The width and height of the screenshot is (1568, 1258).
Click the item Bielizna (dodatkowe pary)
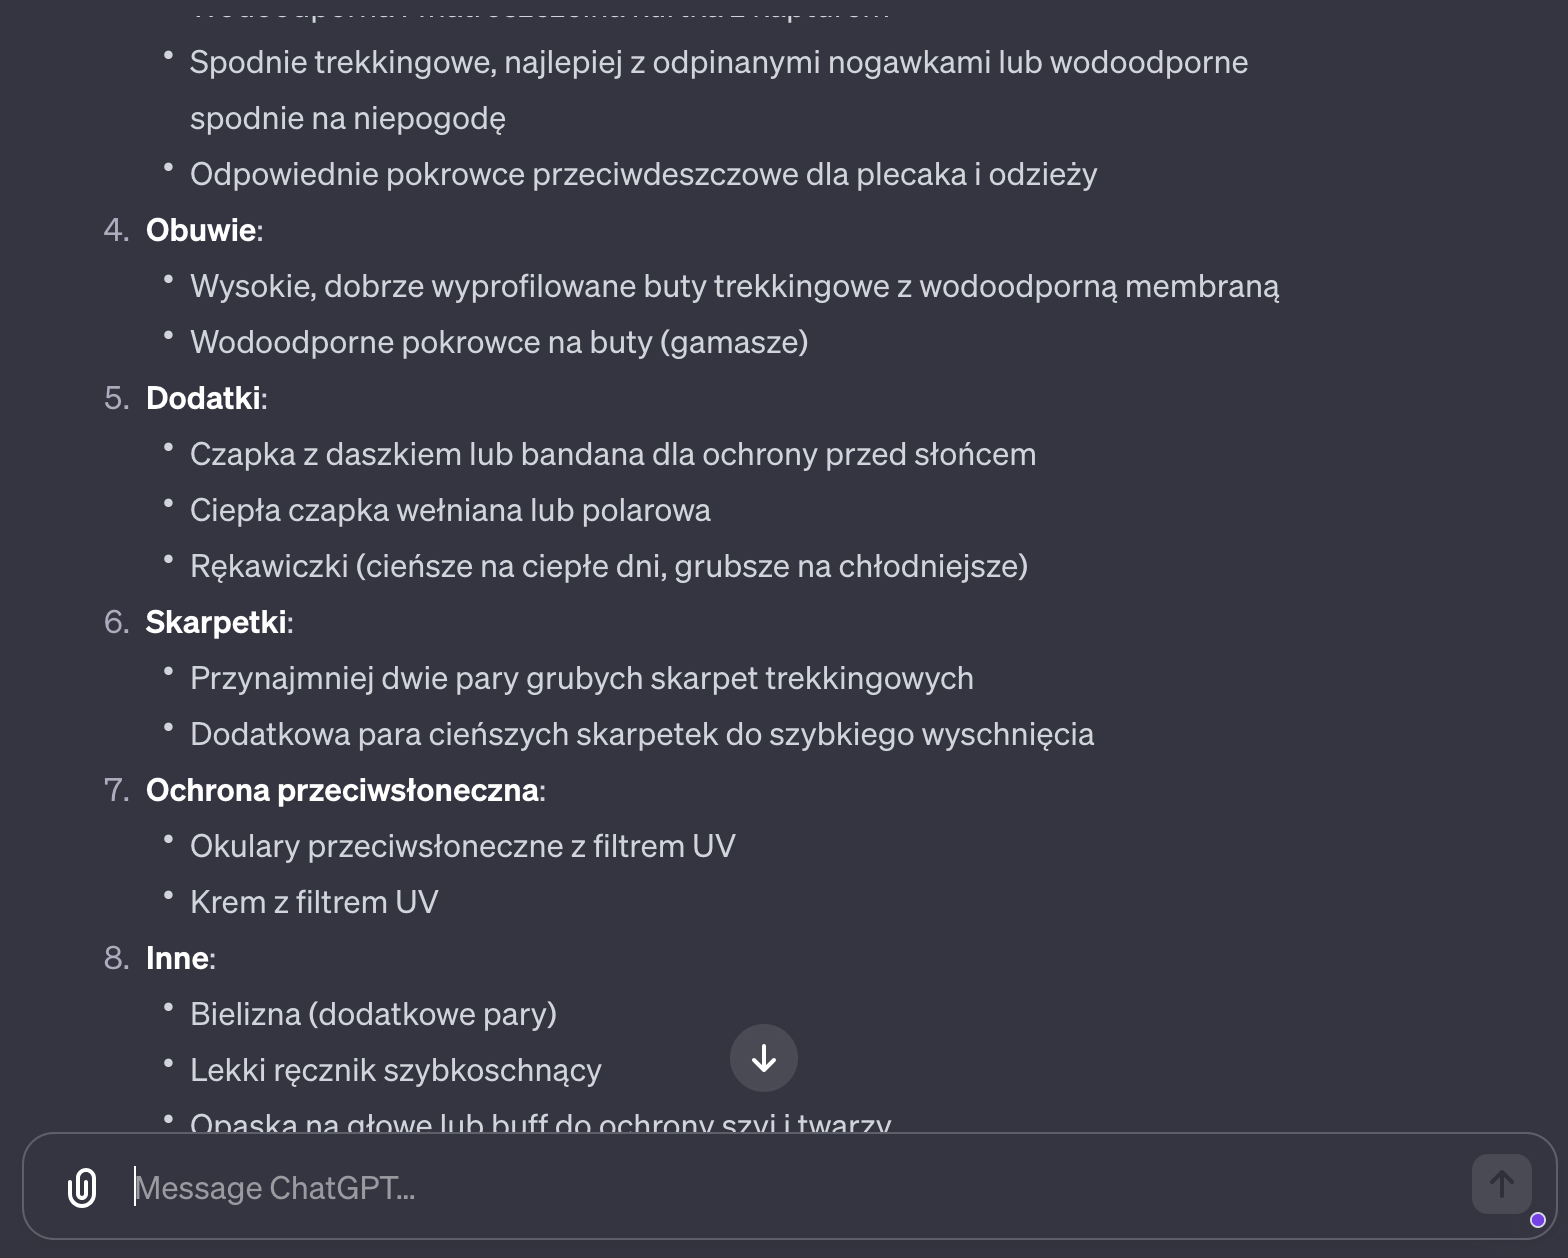click(x=373, y=1013)
